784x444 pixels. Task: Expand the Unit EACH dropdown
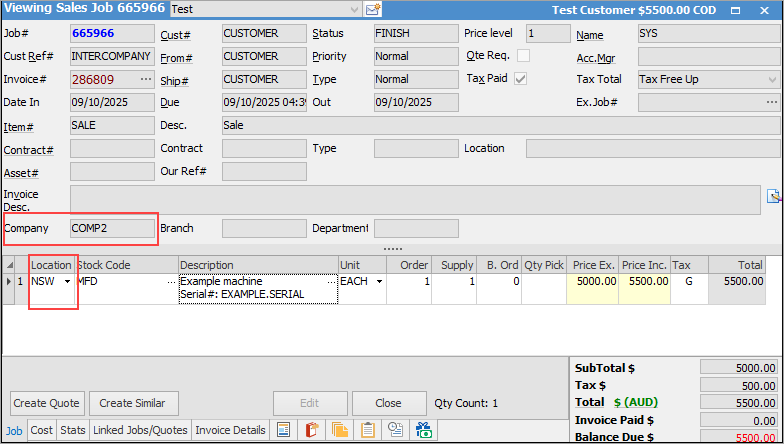click(379, 282)
